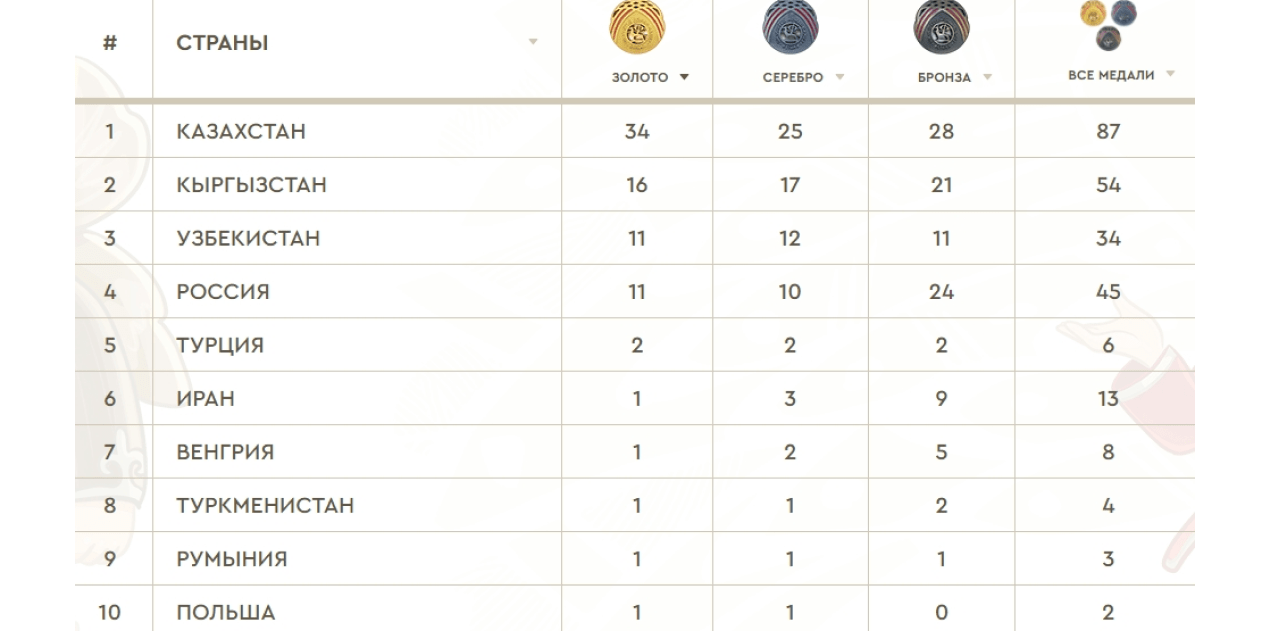1270x635 pixels.
Task: Sort by Бронза using its arrow
Action: (x=987, y=77)
